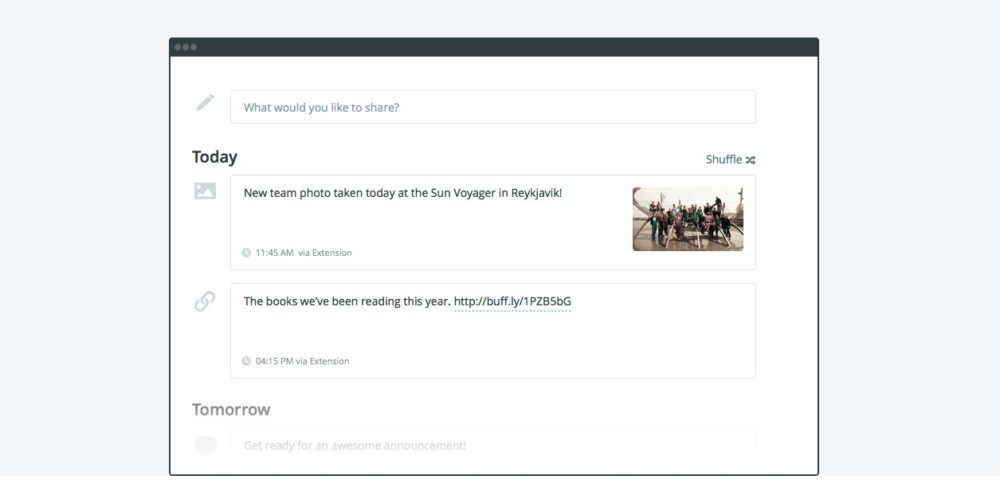Click the shuffle crossed-arrows icon
The image size is (1000, 503).
[750, 160]
